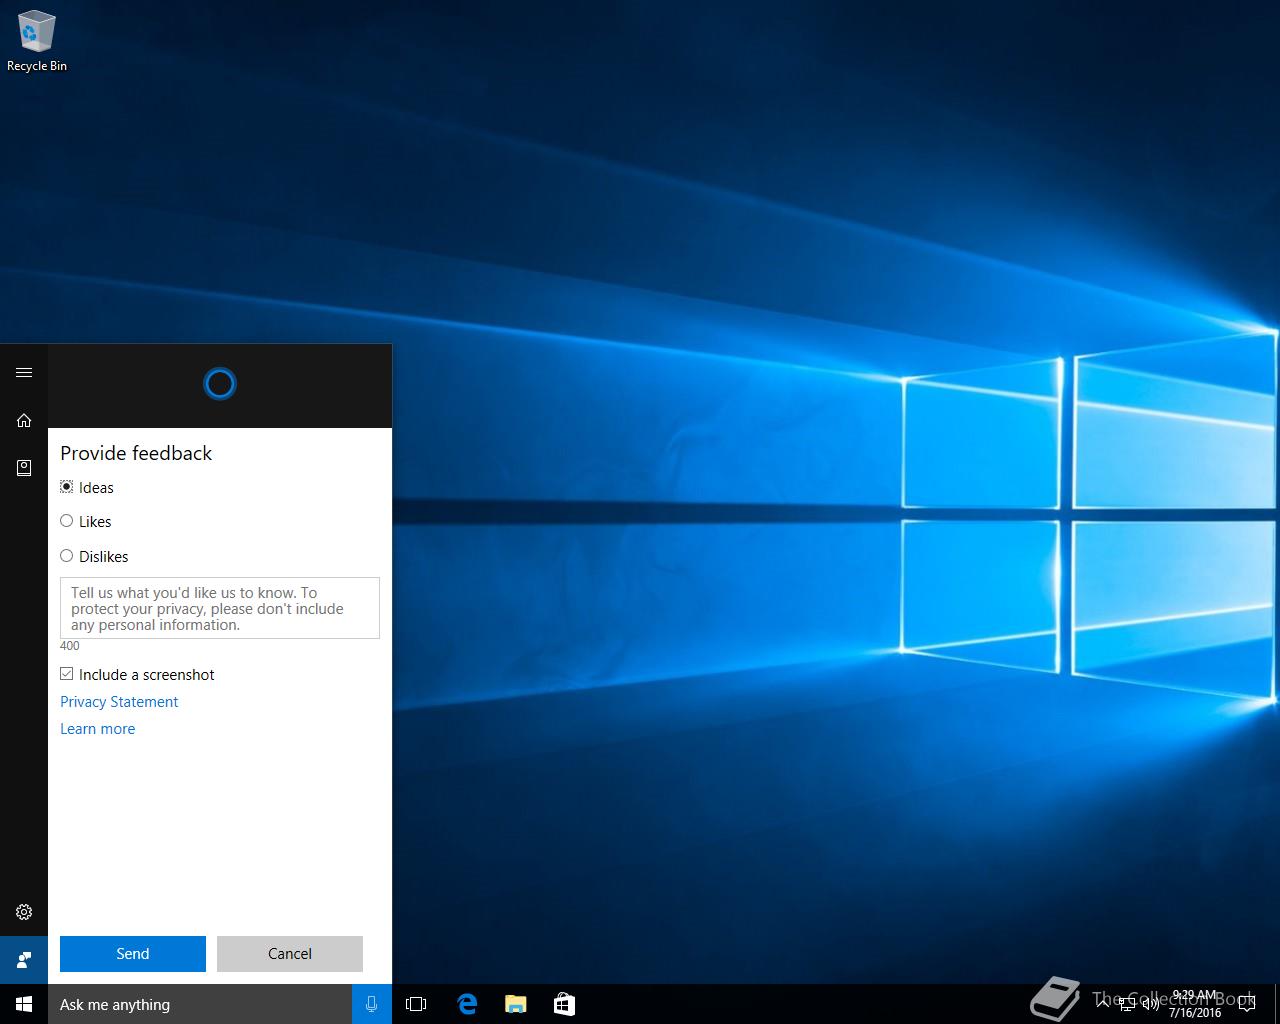1280x1024 pixels.
Task: Uncheck Include a screenshot
Action: tap(67, 674)
